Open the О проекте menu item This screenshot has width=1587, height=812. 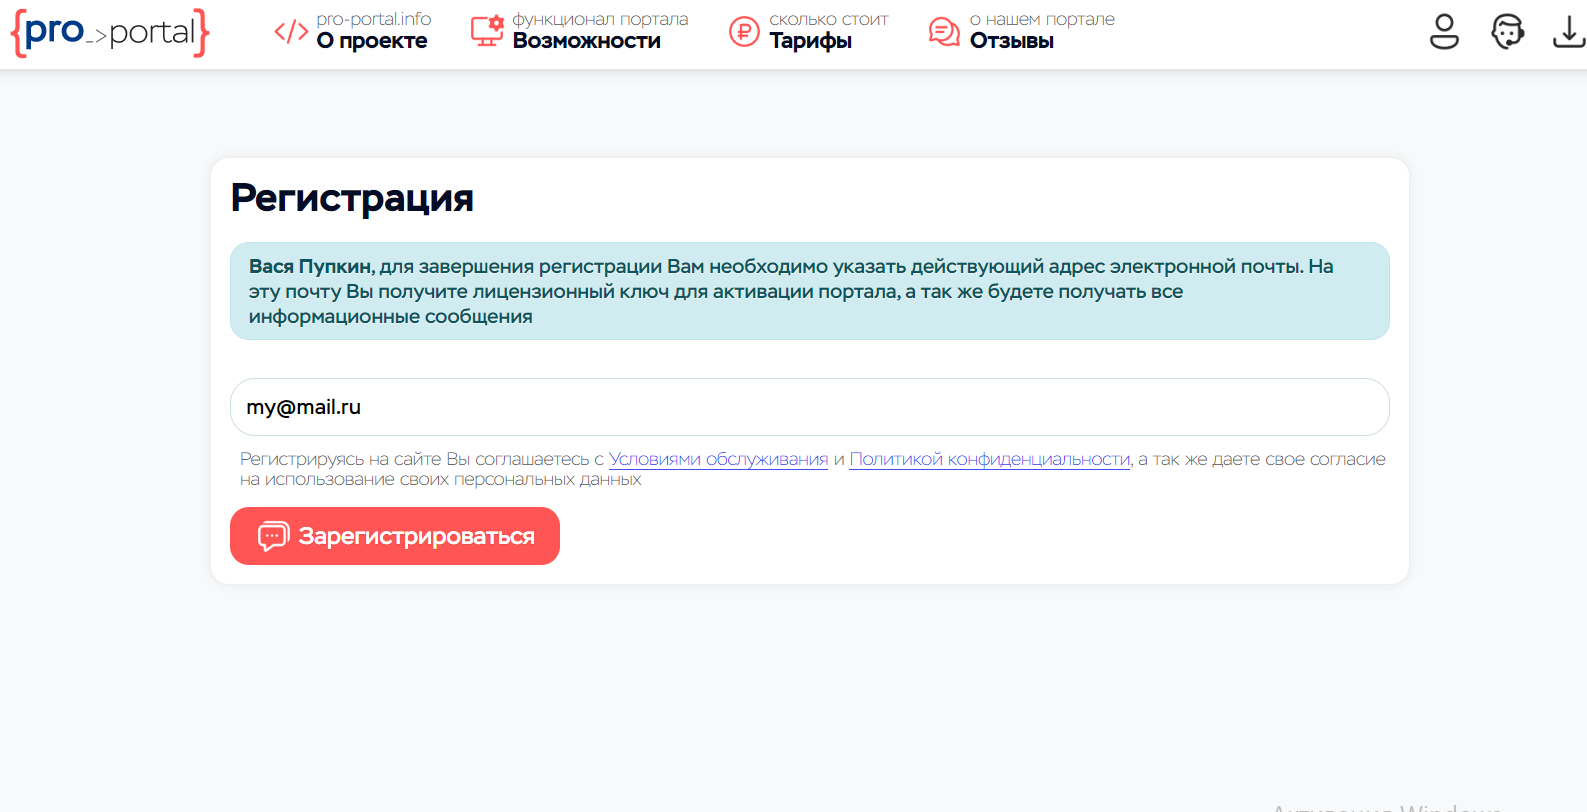tap(372, 41)
